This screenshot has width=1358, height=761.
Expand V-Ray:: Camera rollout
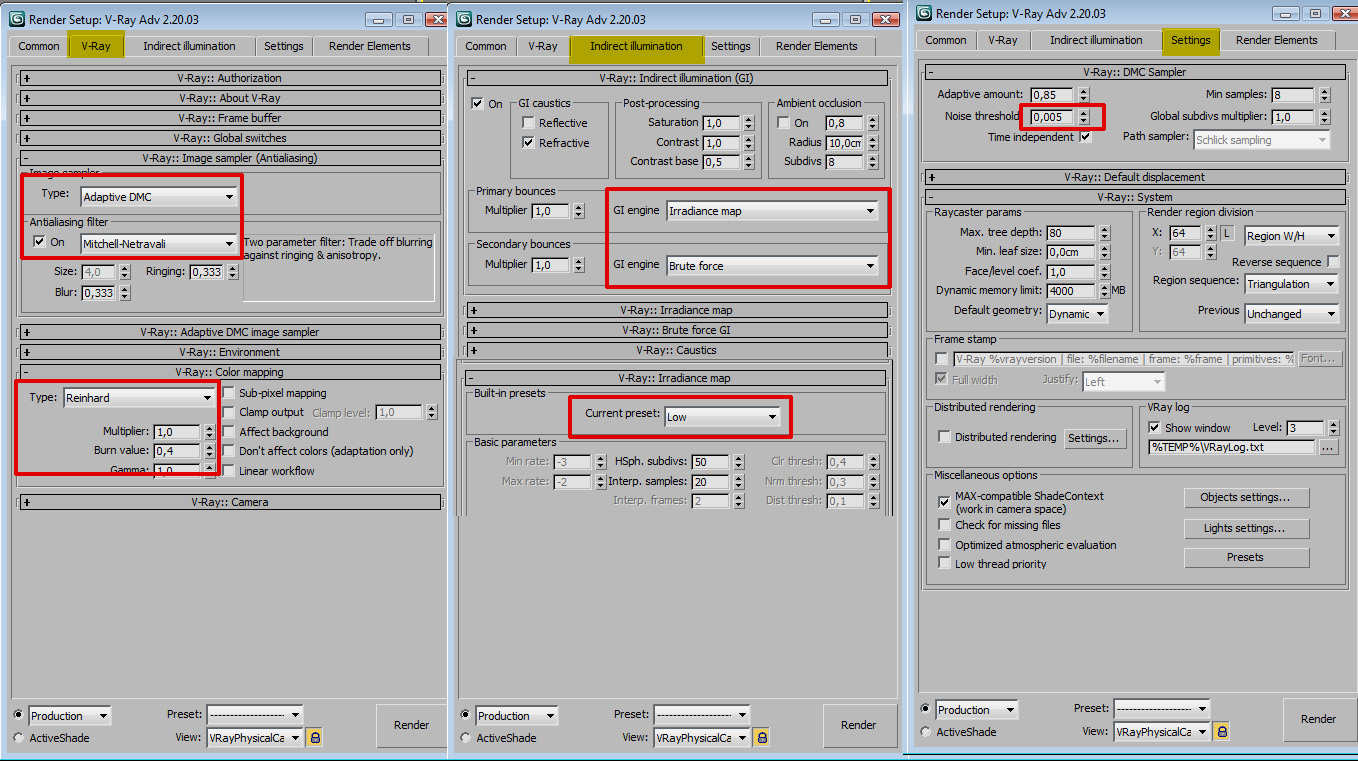click(230, 502)
